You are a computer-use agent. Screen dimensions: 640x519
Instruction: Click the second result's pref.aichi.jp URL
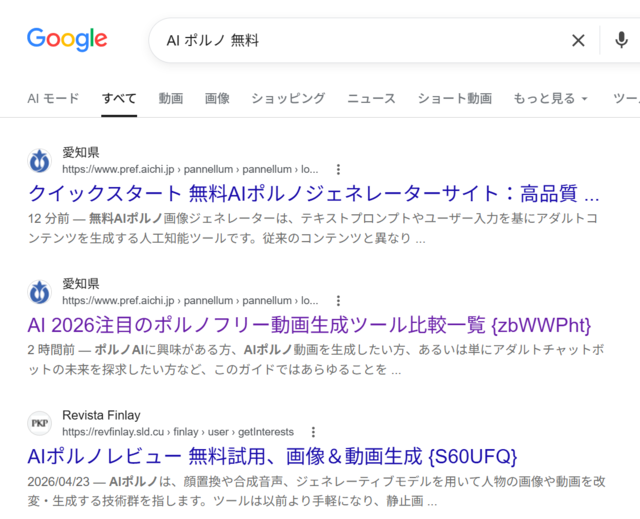[190, 301]
